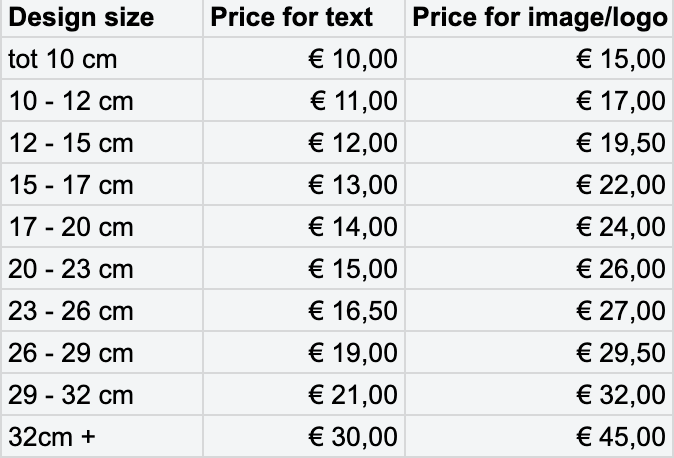Viewport: 674px width, 458px height.
Task: Click the € 16,50 text price cell
Action: [x=352, y=312]
